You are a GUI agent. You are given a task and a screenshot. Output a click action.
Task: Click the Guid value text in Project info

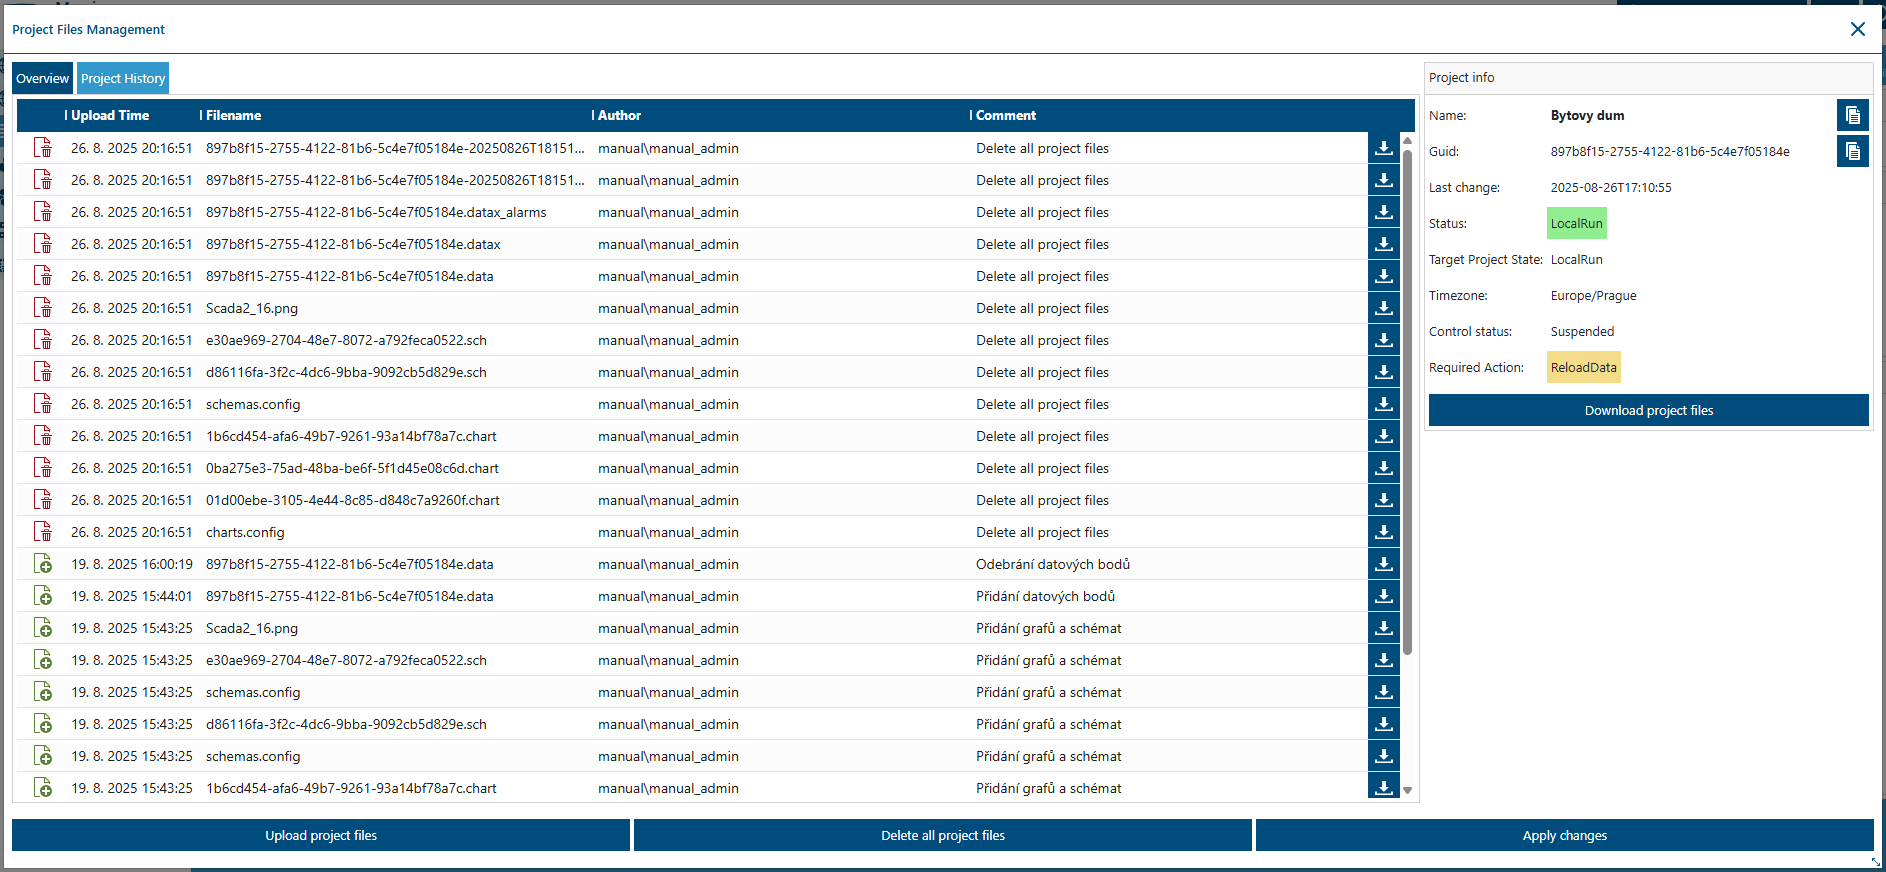[x=1670, y=151]
